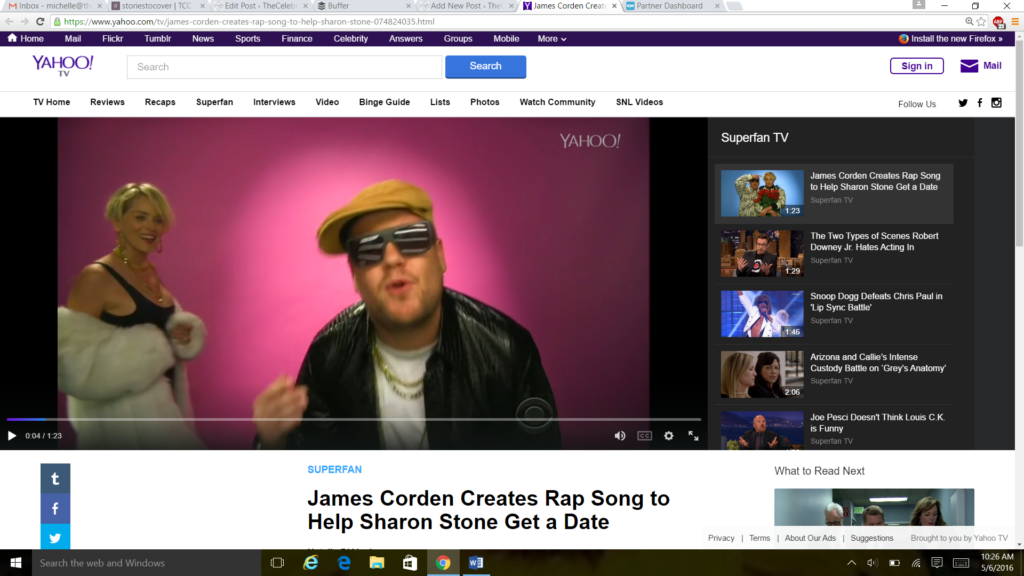1024x576 pixels.
Task: Open the Binge Guide menu item
Action: click(x=384, y=102)
